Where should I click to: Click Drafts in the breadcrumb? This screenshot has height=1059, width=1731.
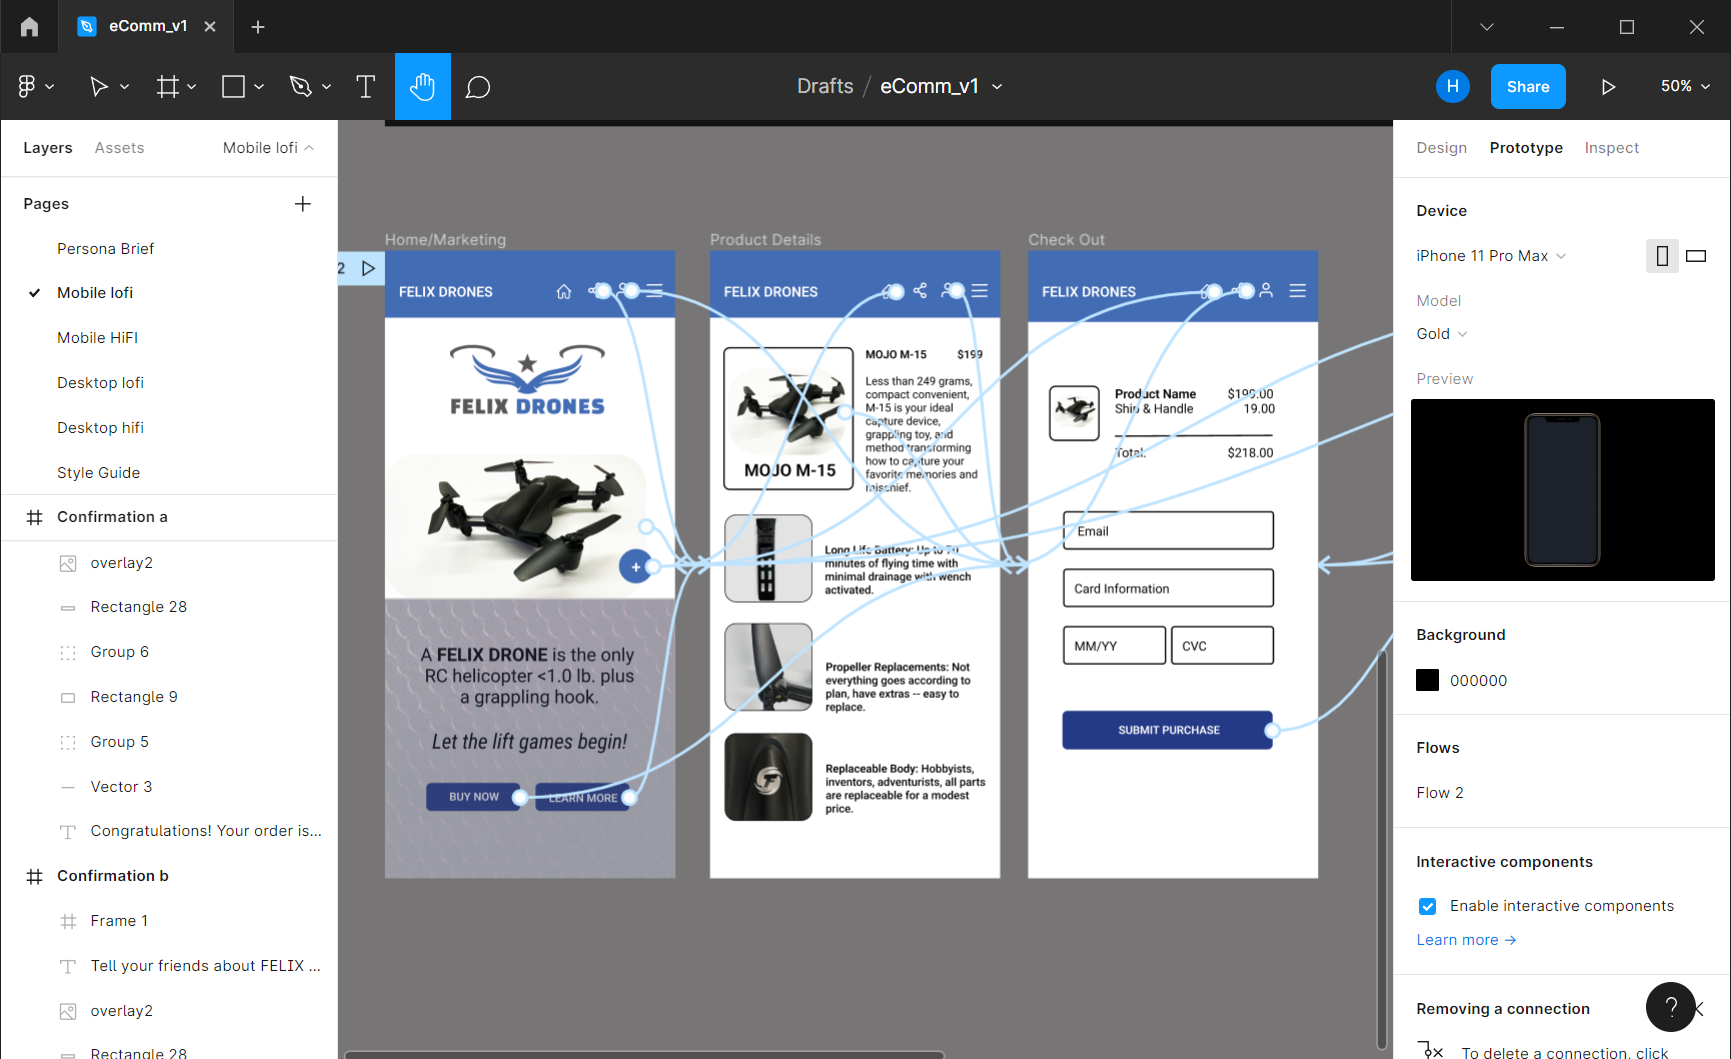pos(825,87)
